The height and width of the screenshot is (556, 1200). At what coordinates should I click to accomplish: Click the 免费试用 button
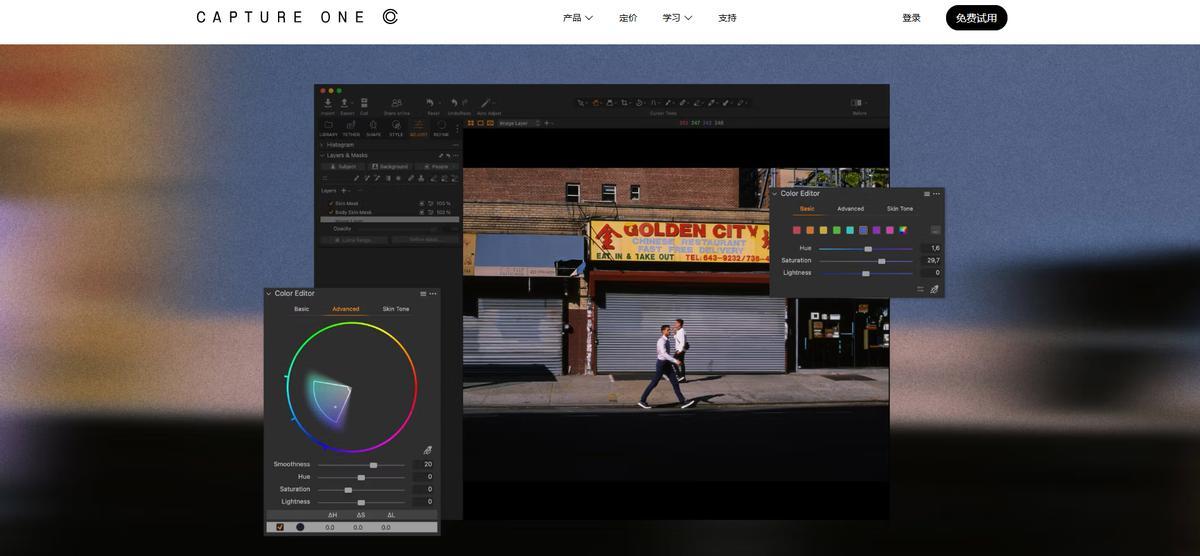(975, 18)
